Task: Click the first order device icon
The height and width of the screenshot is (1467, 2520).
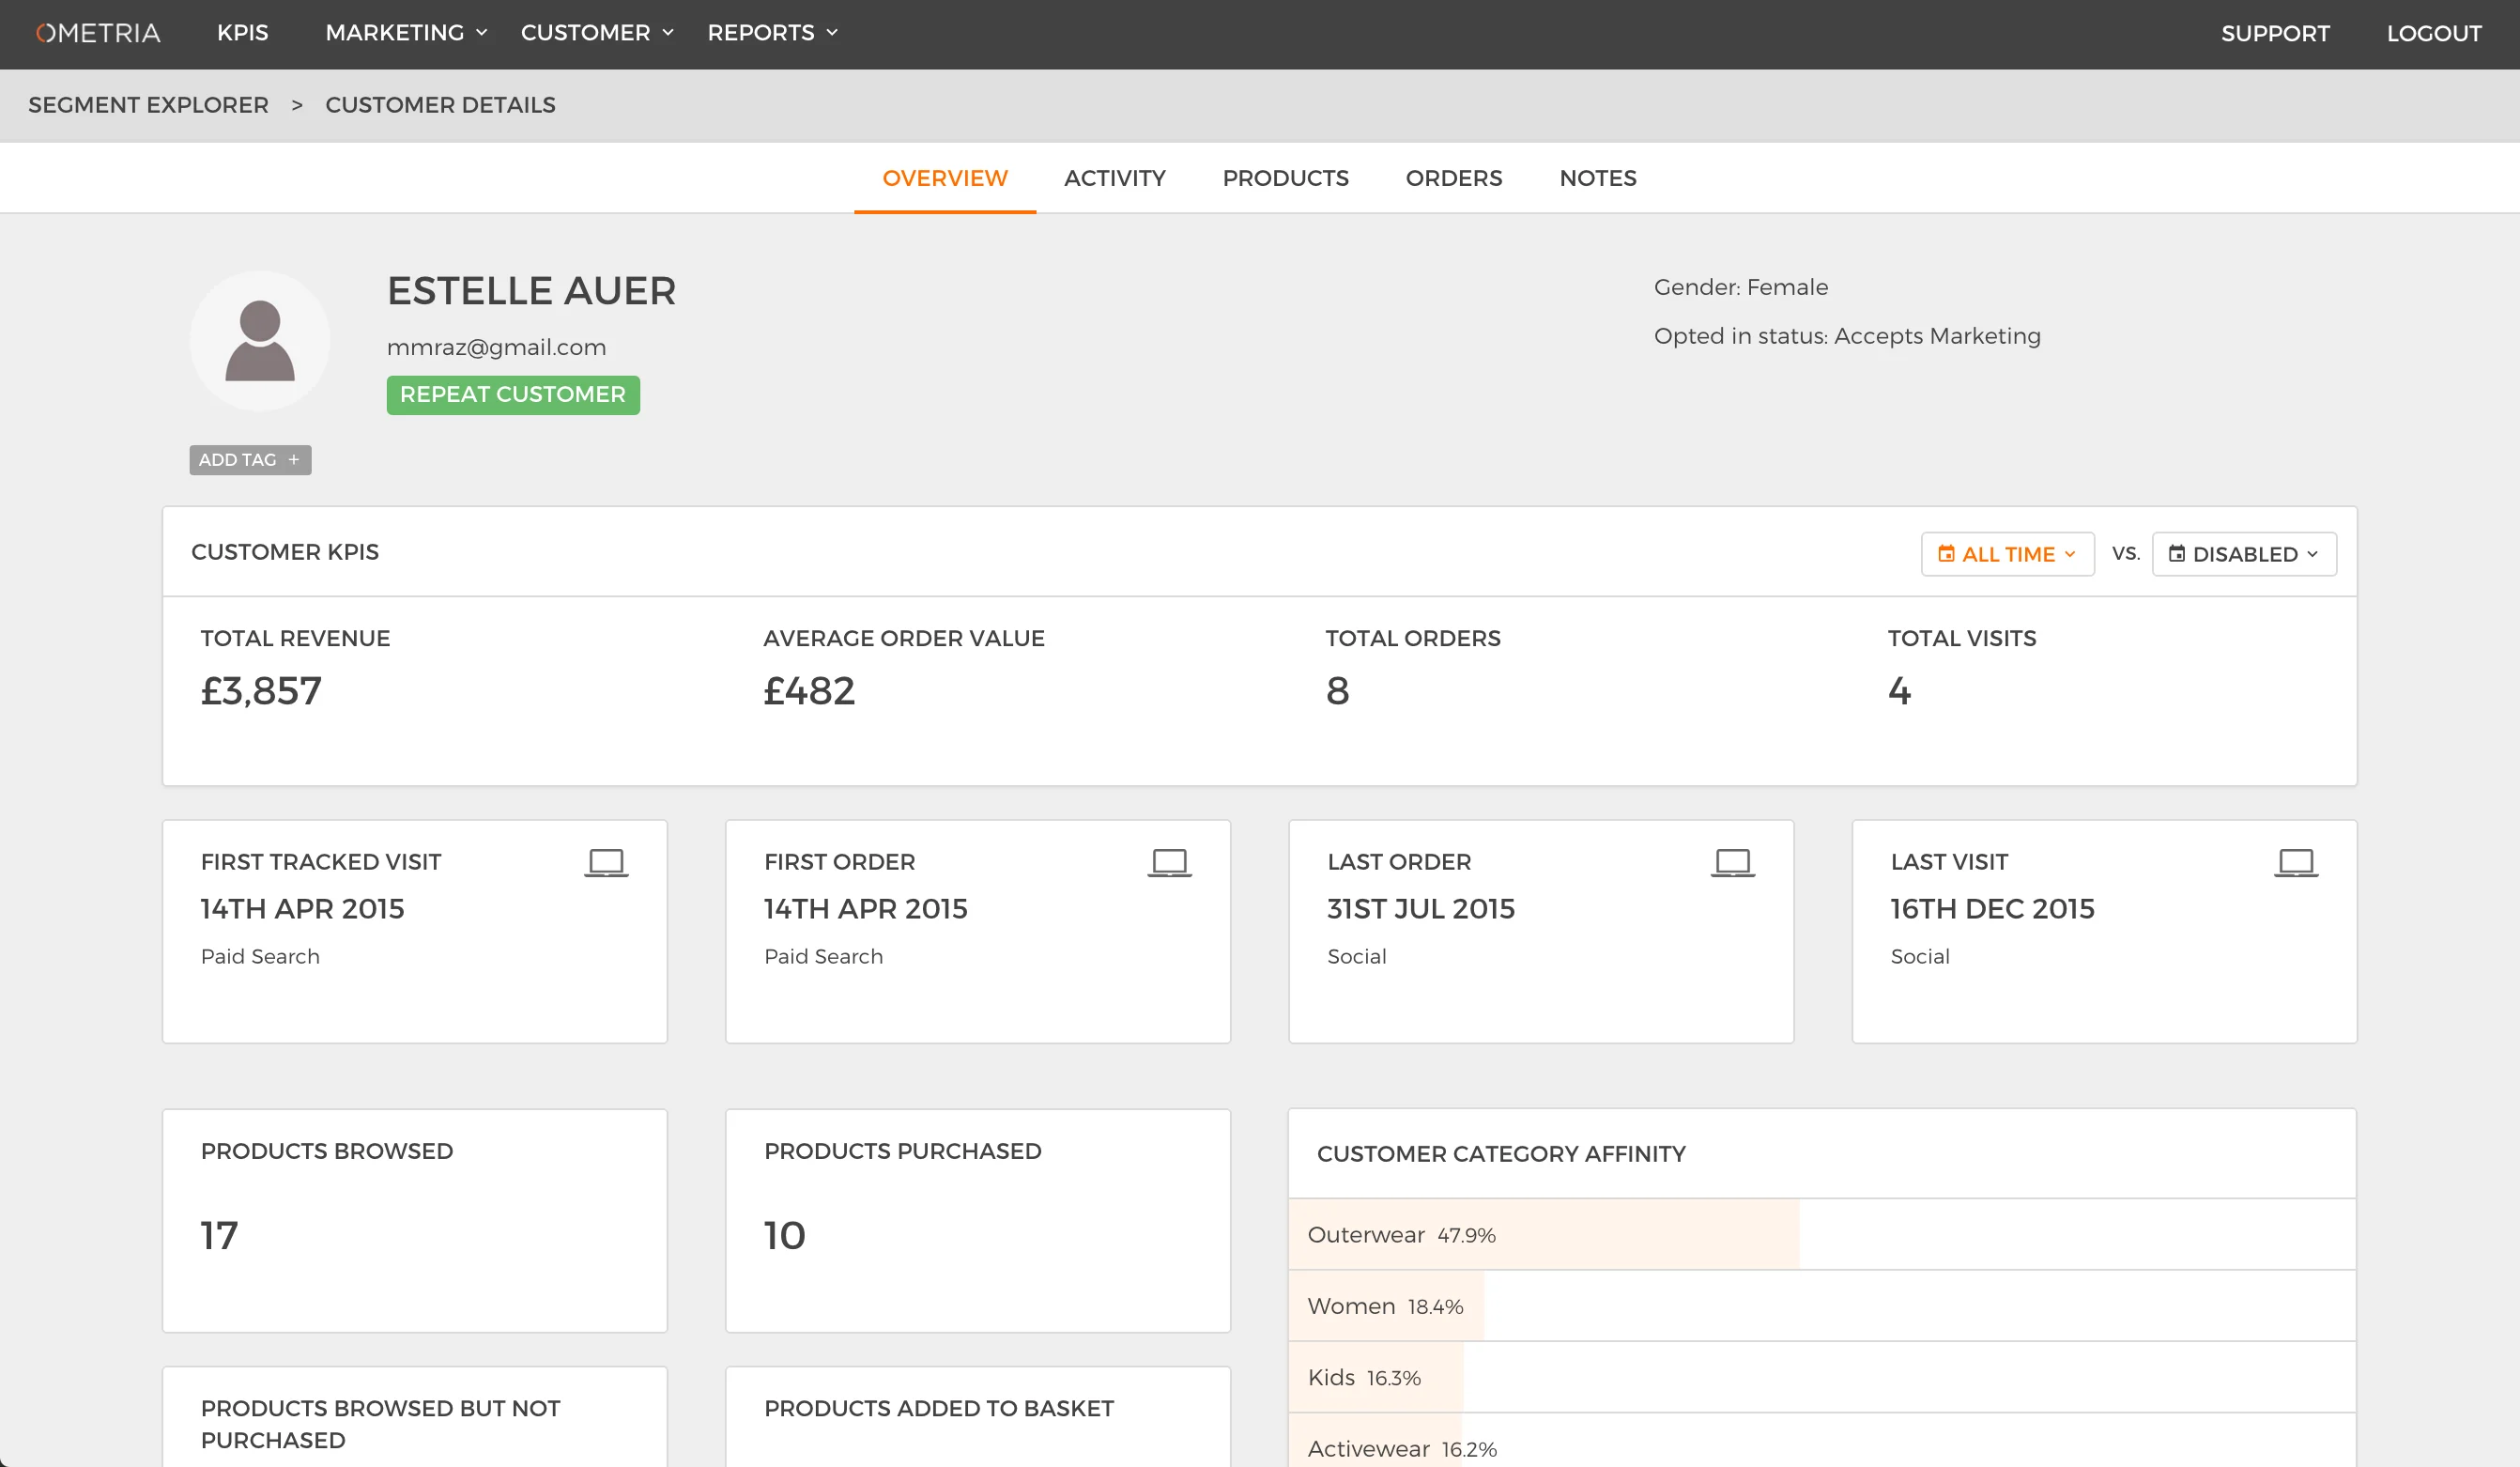Action: pos(1169,863)
